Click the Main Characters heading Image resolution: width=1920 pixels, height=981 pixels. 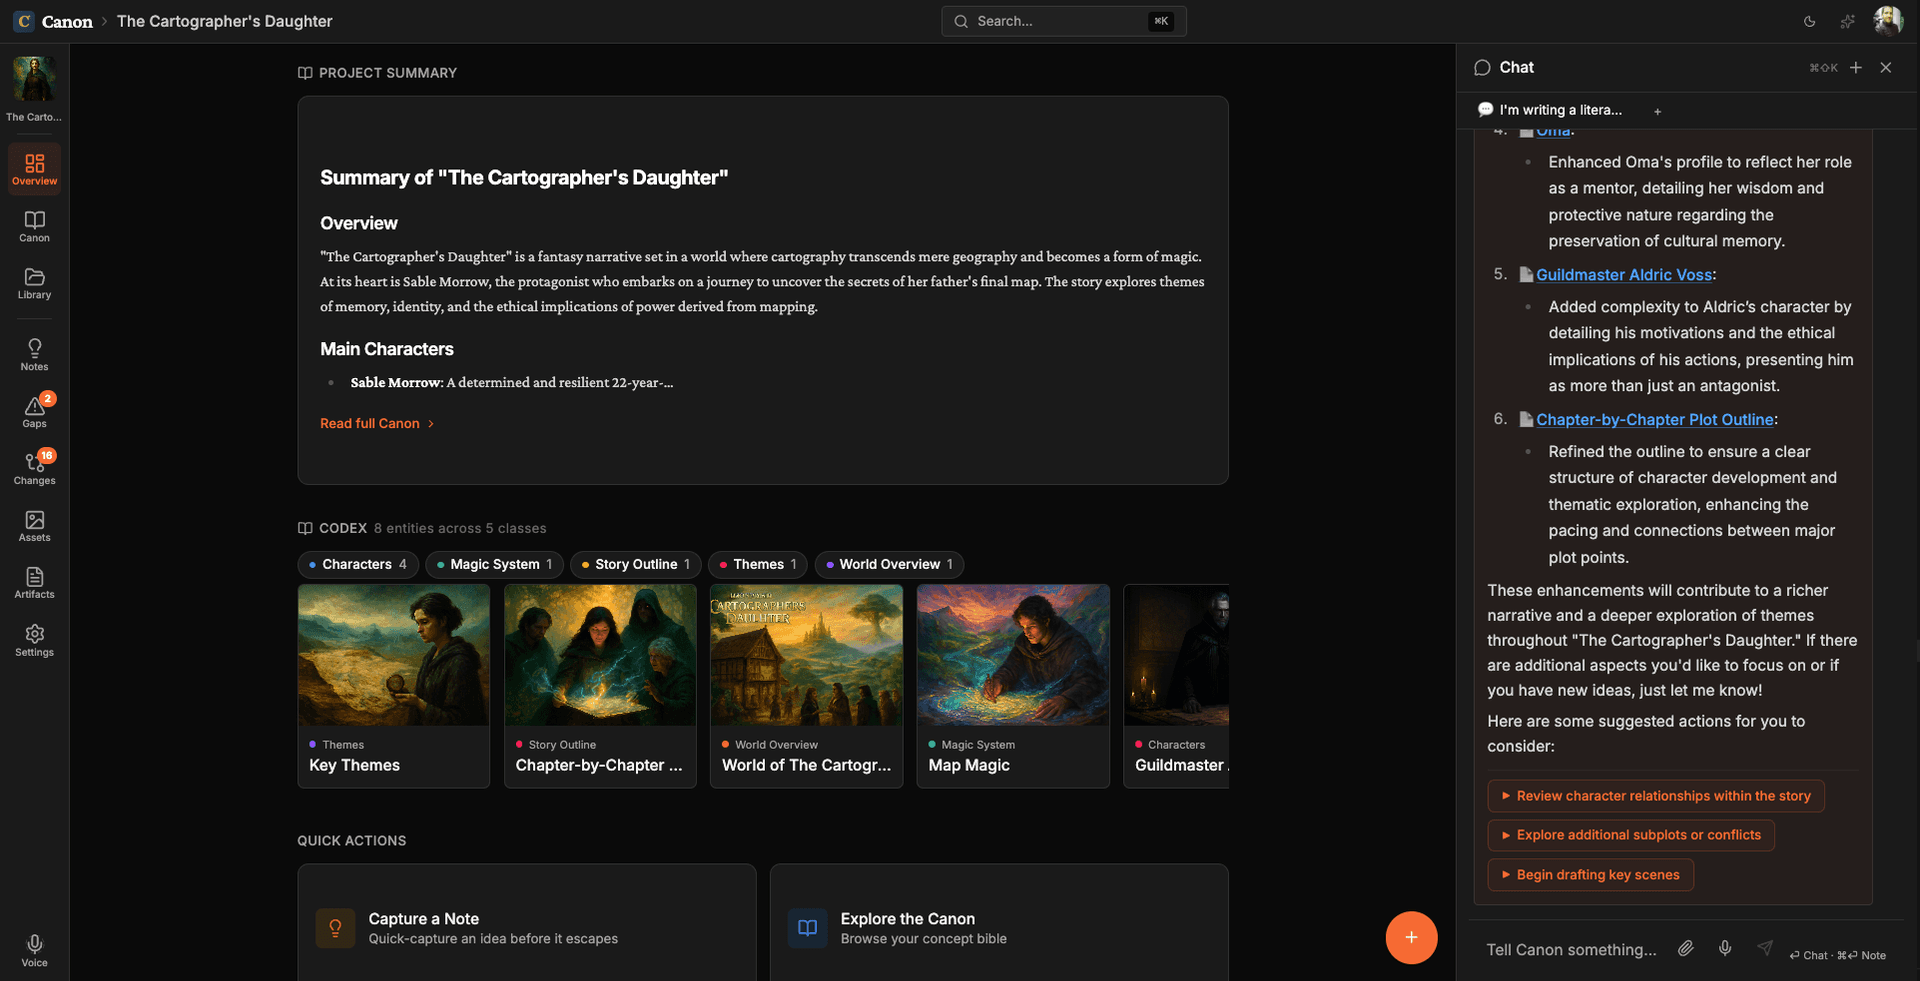coord(387,349)
